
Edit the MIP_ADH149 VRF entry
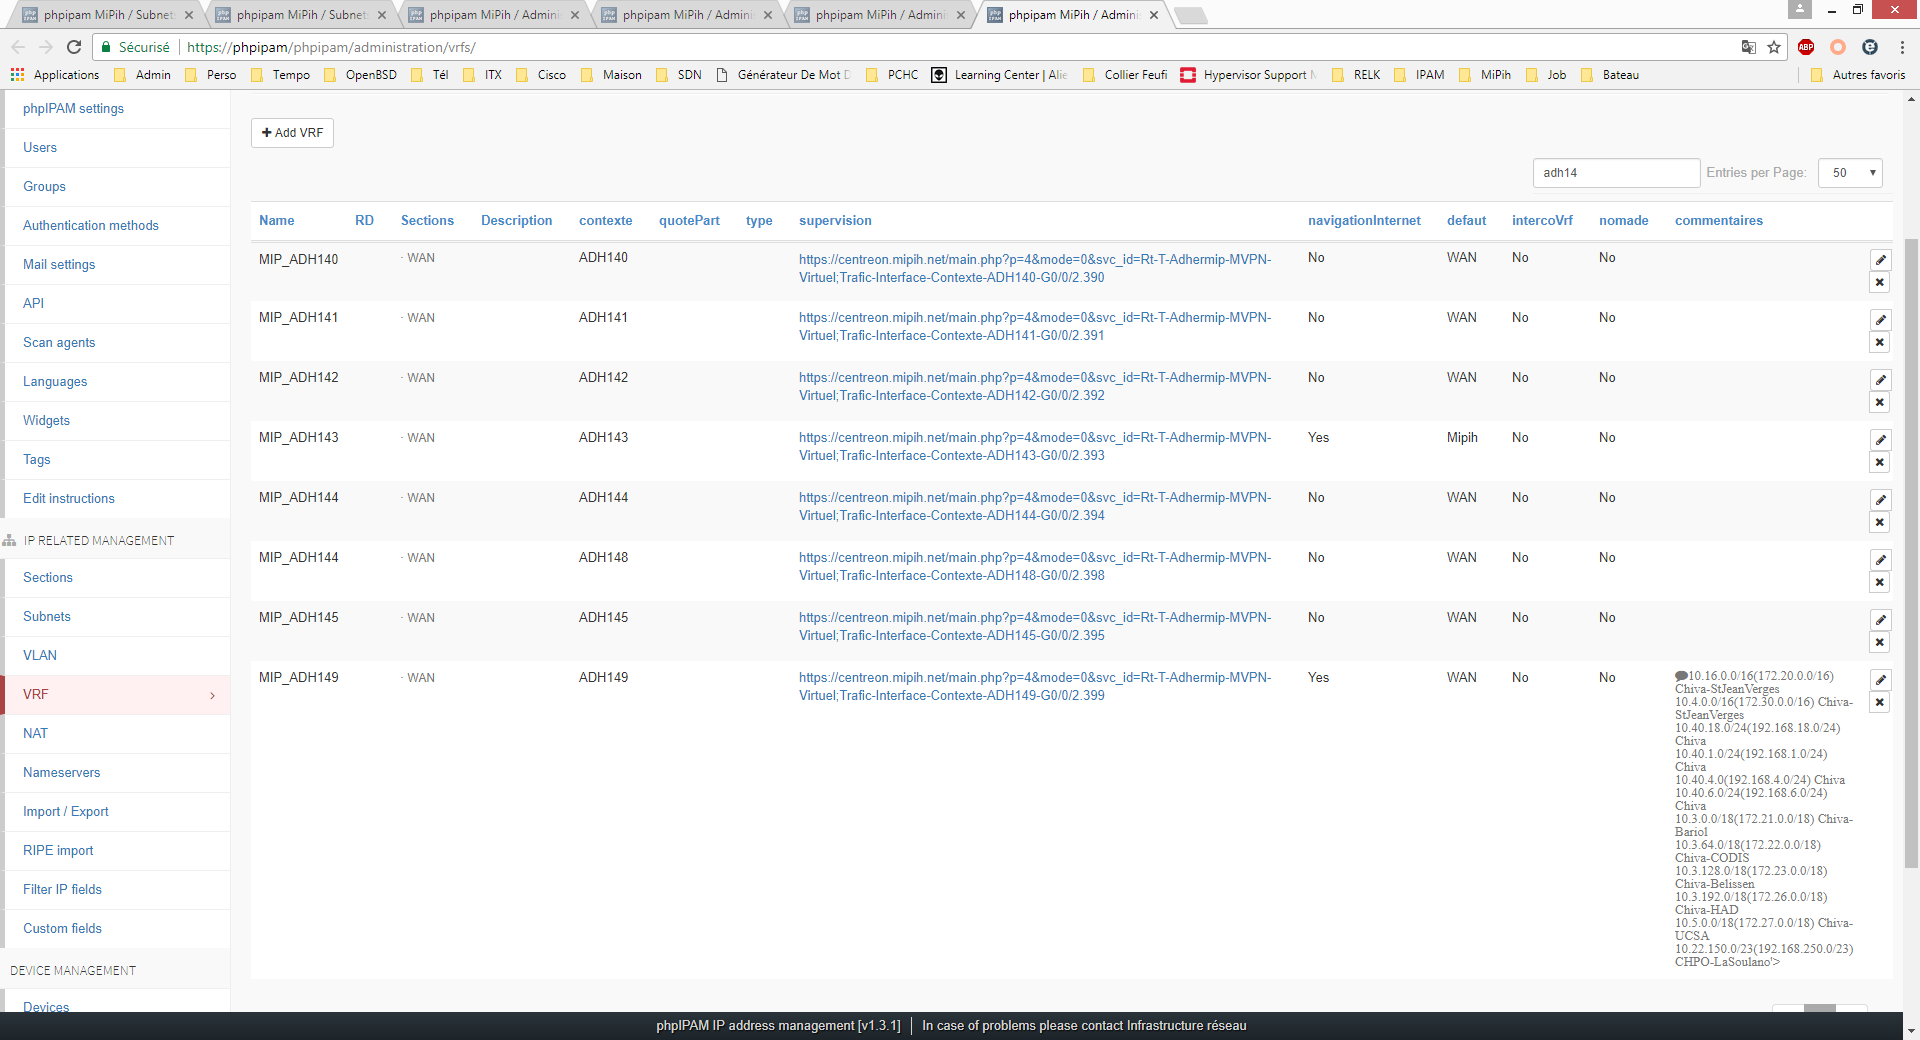(1882, 680)
